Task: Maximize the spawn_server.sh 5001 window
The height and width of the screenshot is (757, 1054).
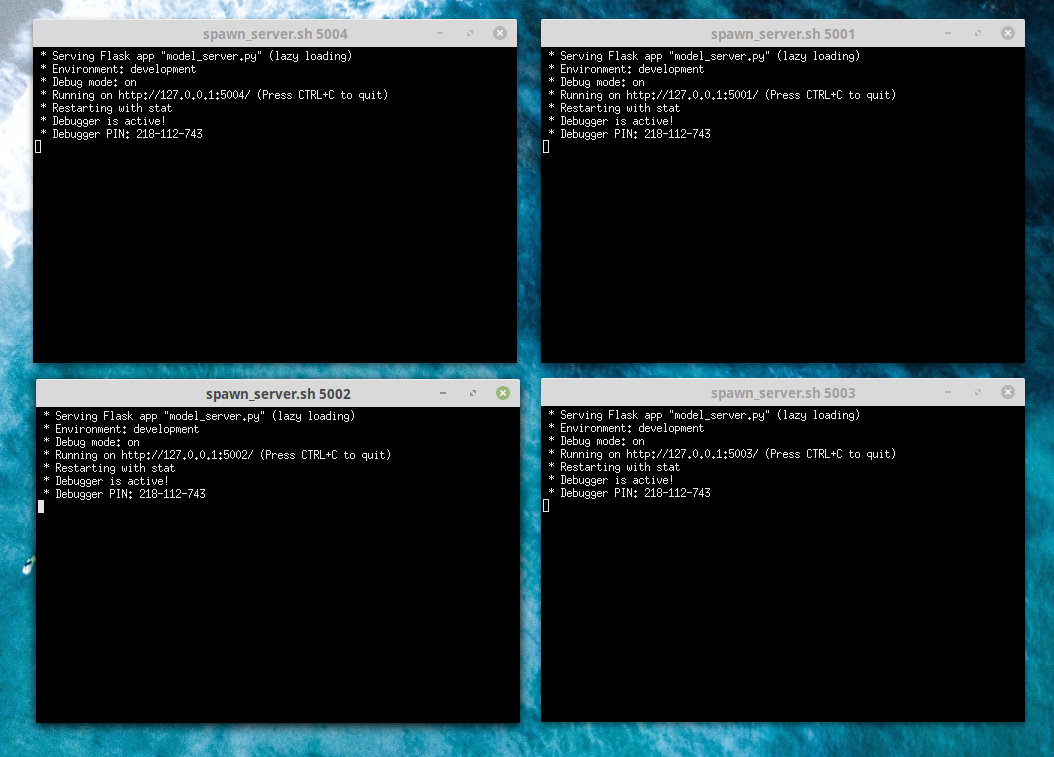Action: [x=977, y=32]
